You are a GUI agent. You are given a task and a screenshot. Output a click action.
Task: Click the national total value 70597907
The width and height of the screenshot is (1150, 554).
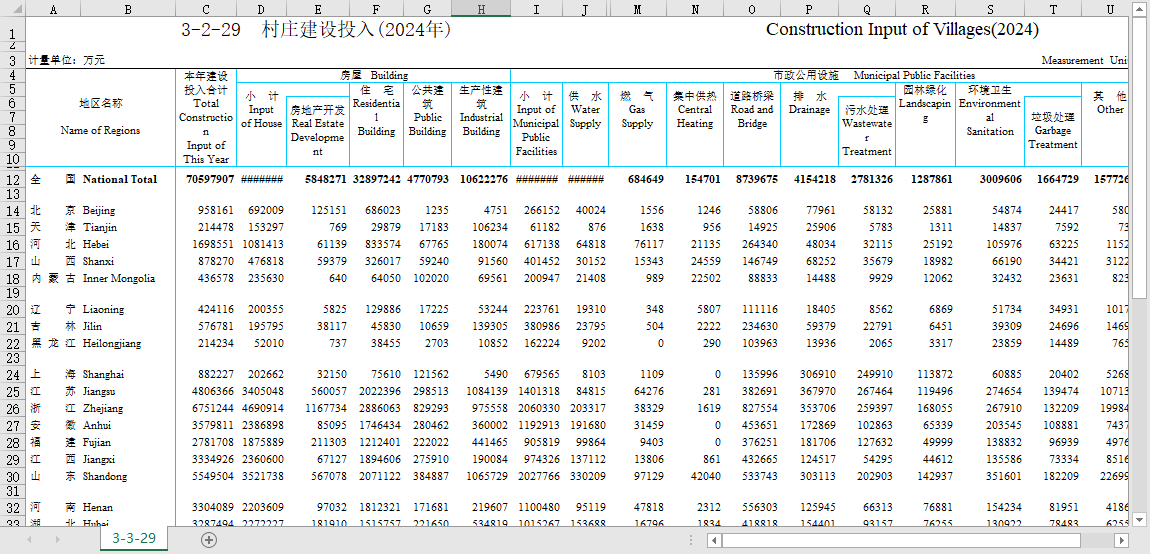click(210, 179)
